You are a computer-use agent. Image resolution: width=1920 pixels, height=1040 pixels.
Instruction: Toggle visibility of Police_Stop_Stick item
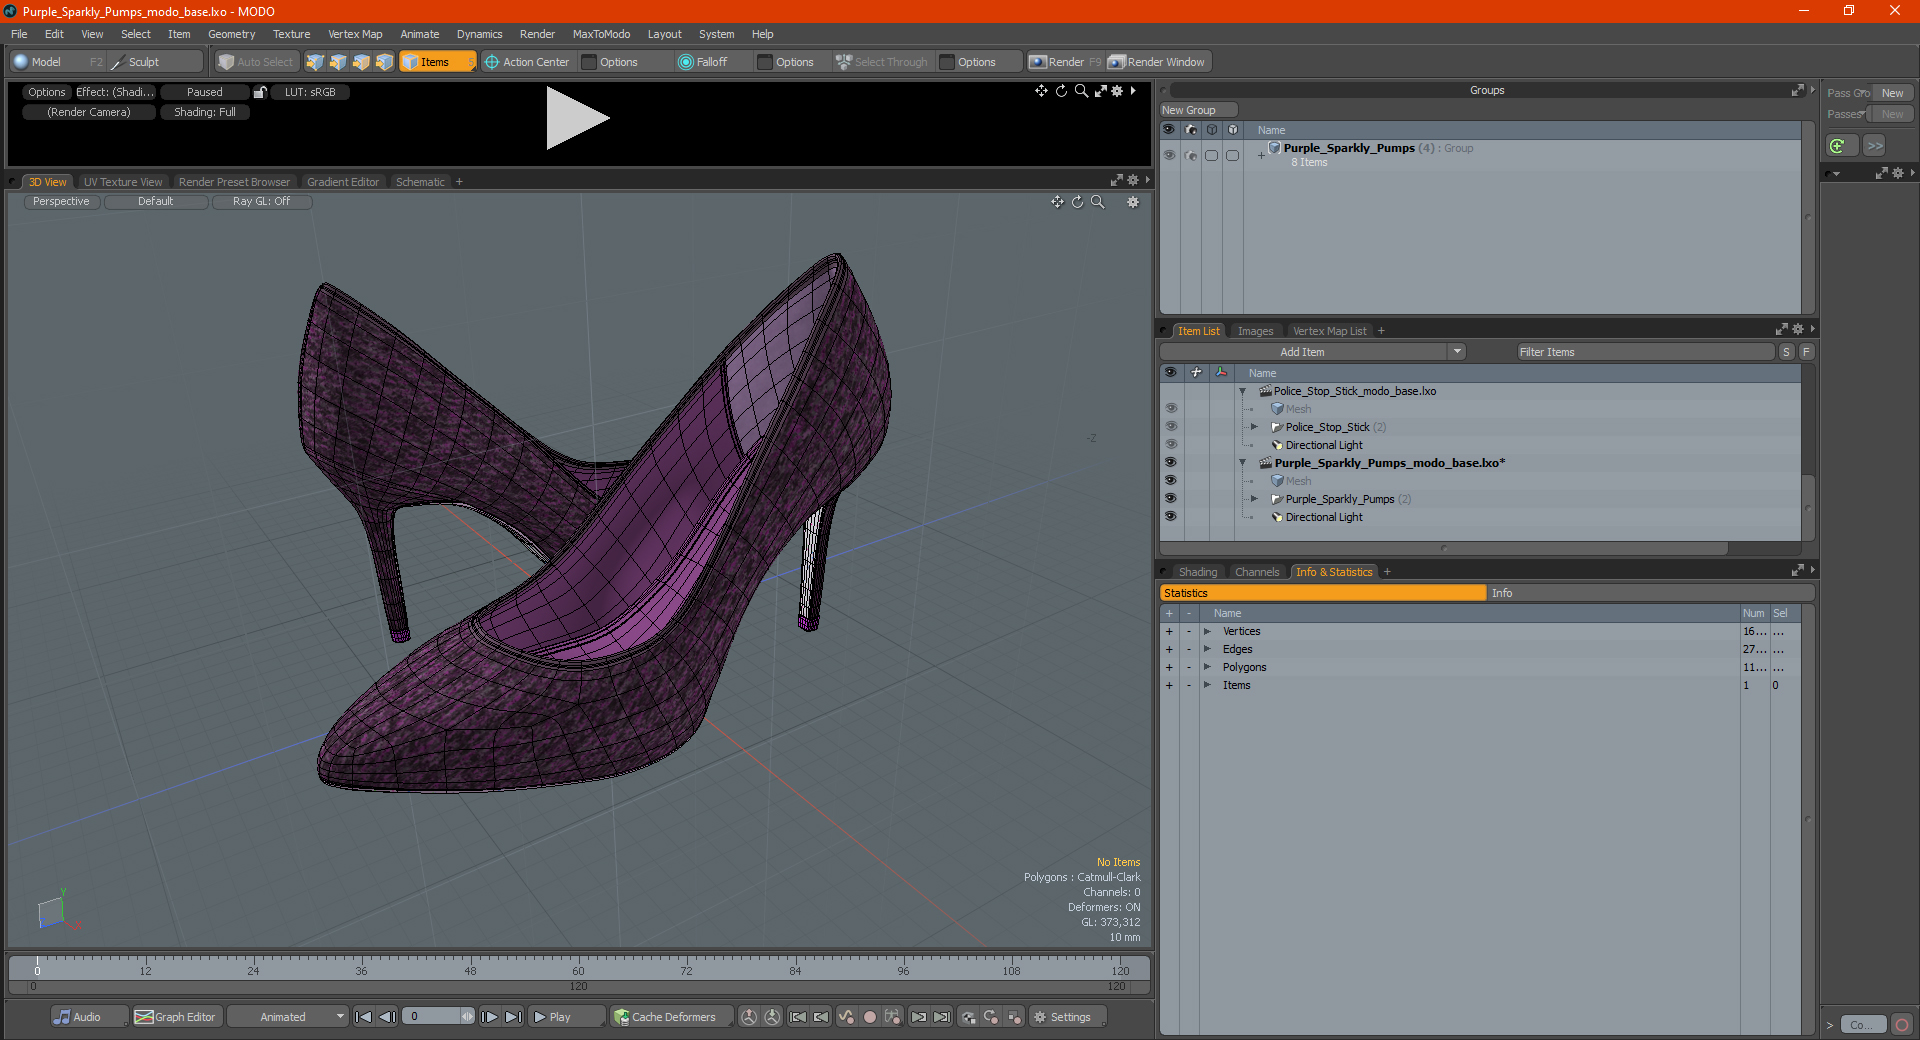1171,427
